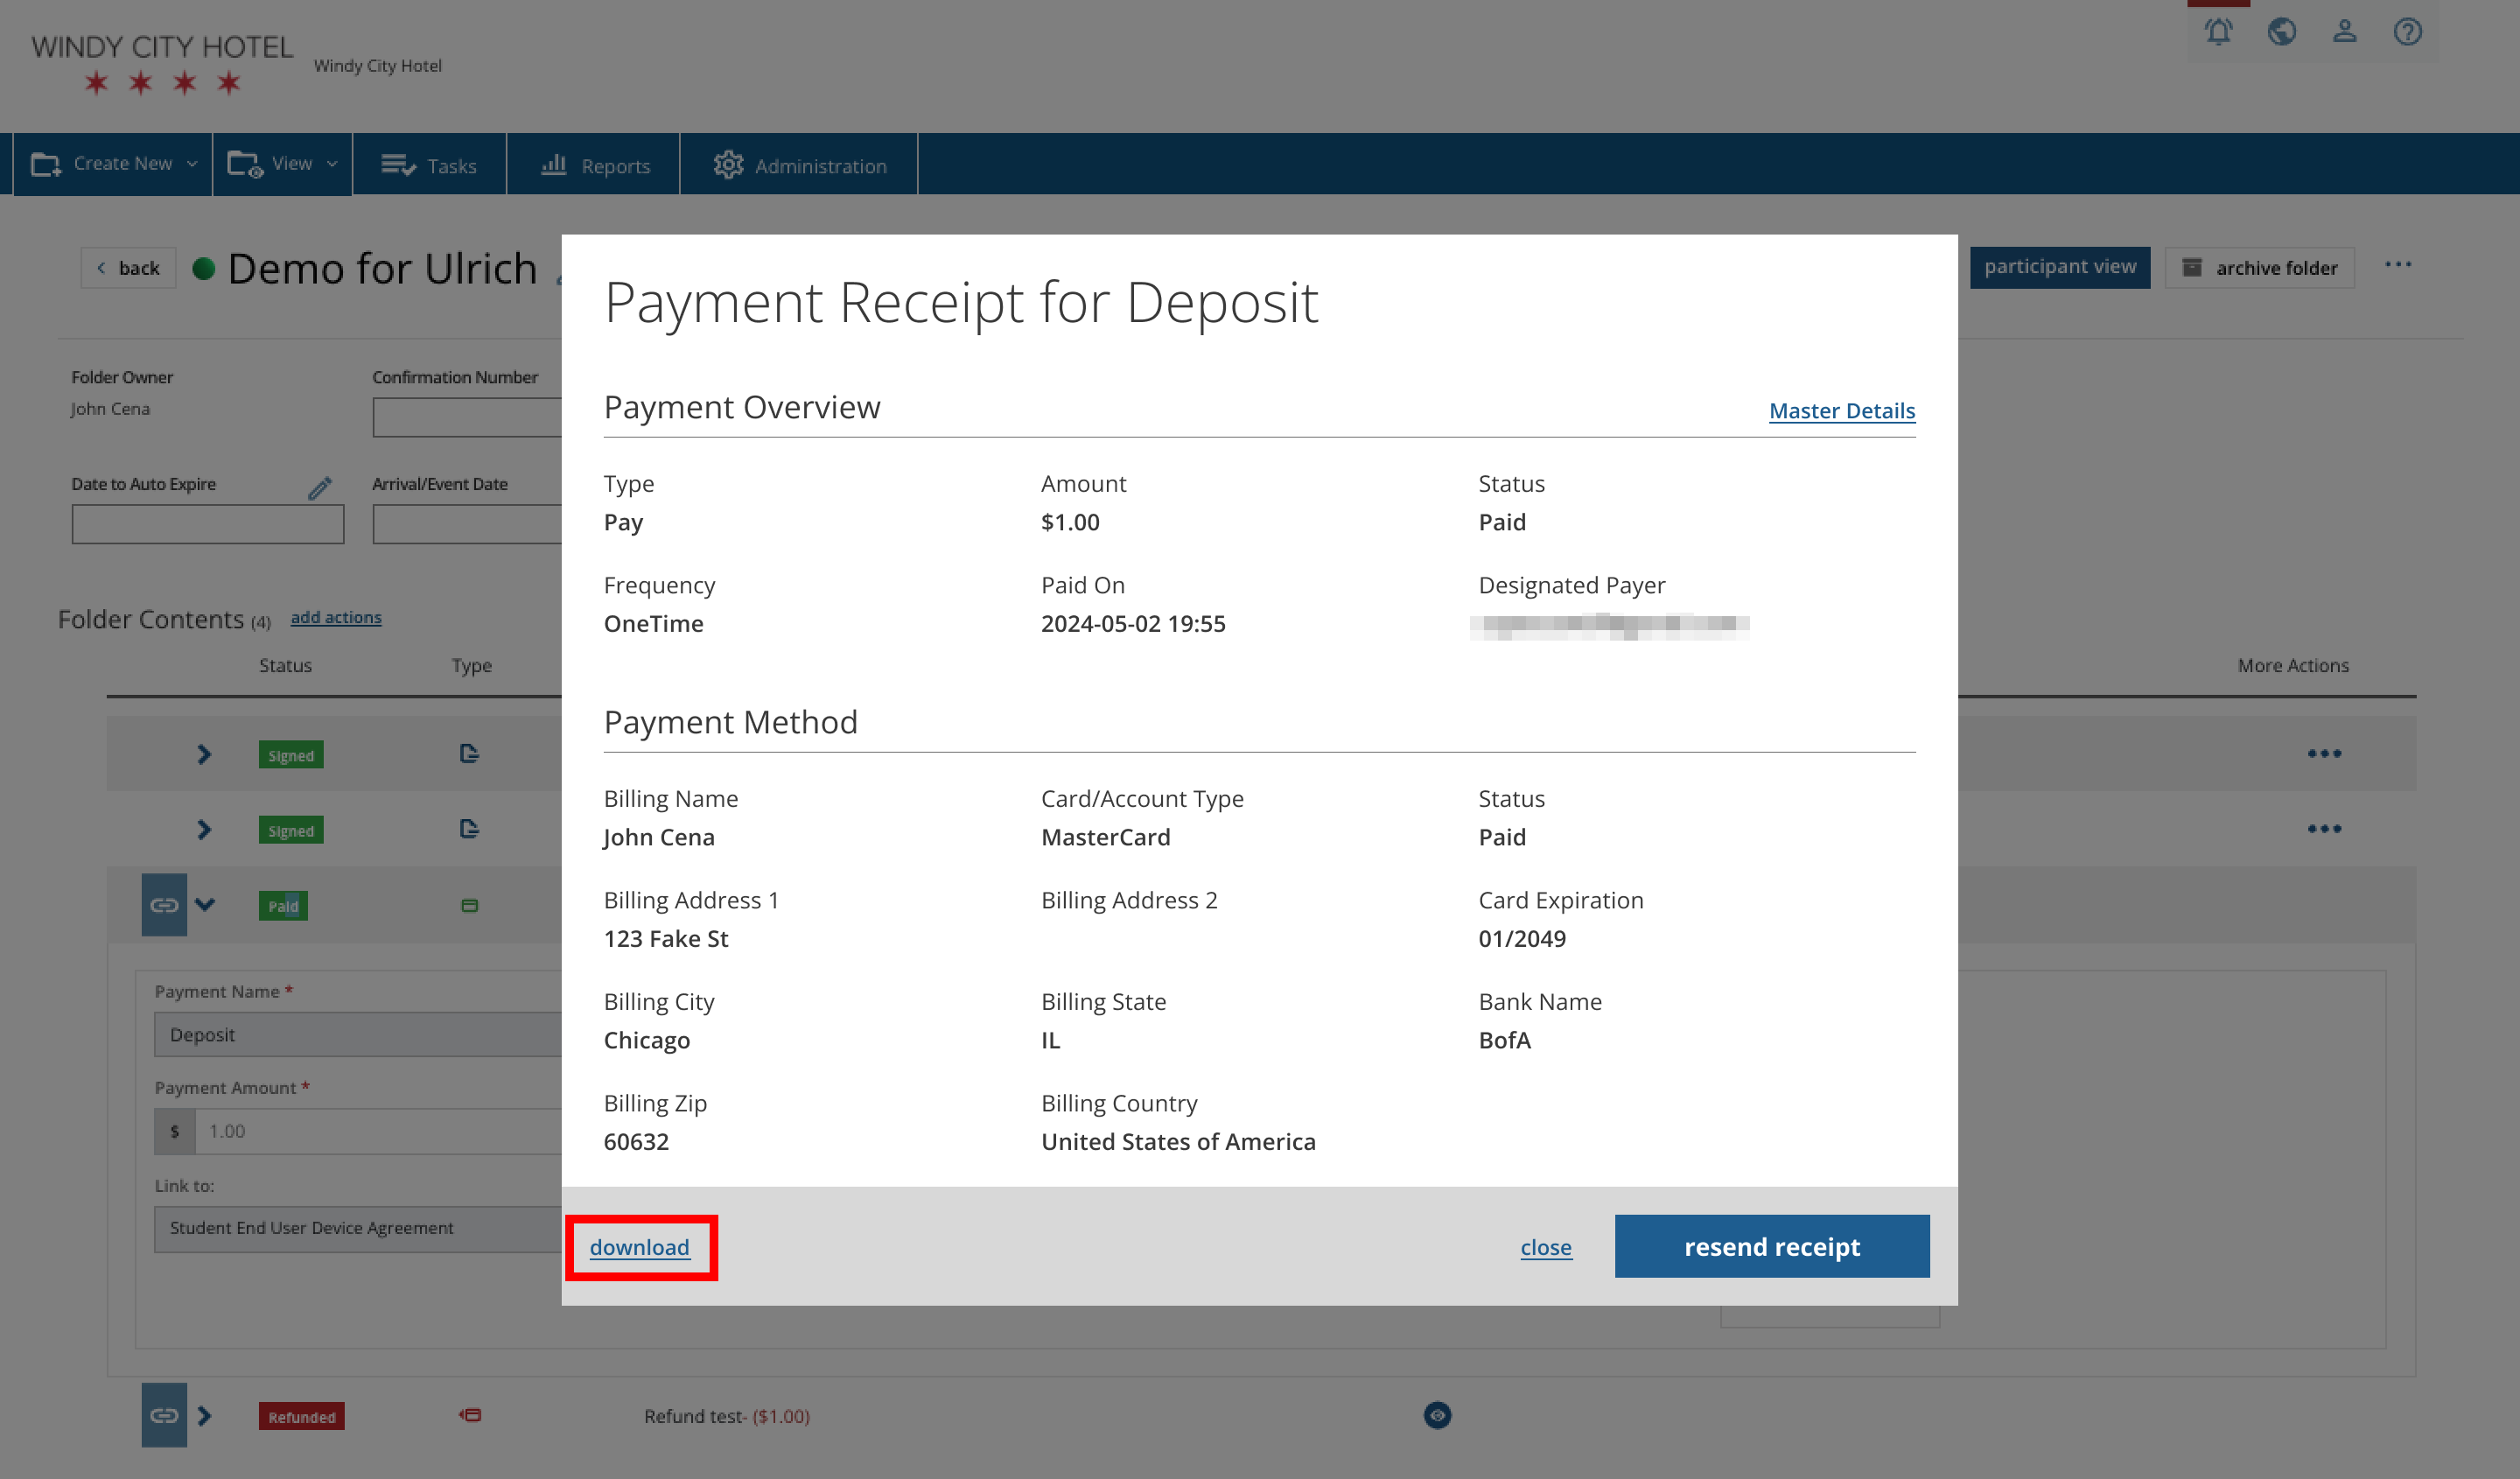Click the link icon on Paid row
Image resolution: width=2520 pixels, height=1479 pixels.
(x=164, y=905)
